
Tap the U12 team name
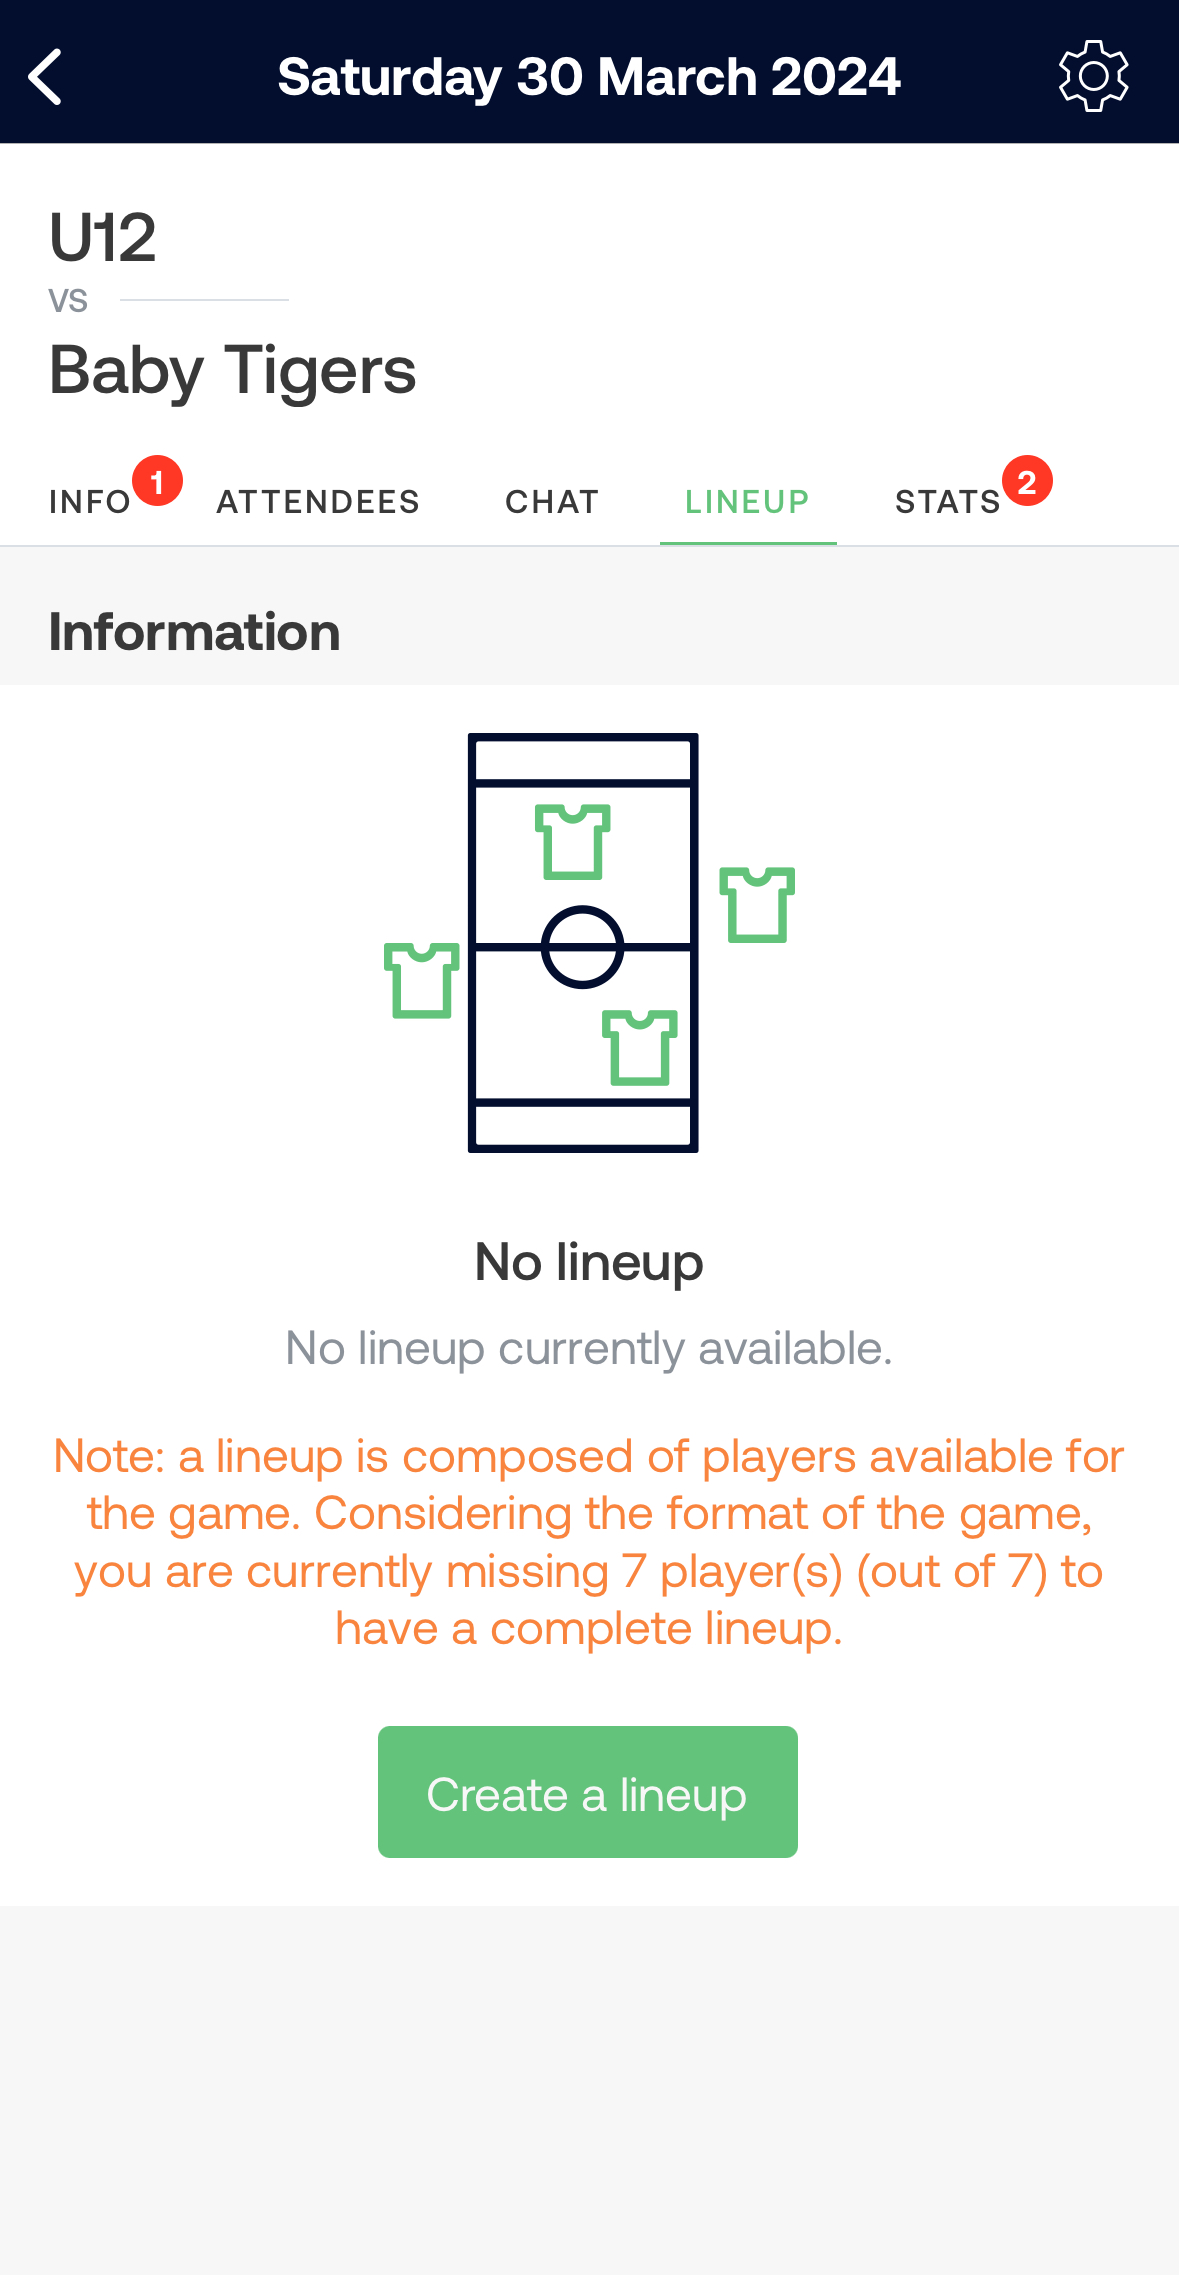click(x=103, y=238)
